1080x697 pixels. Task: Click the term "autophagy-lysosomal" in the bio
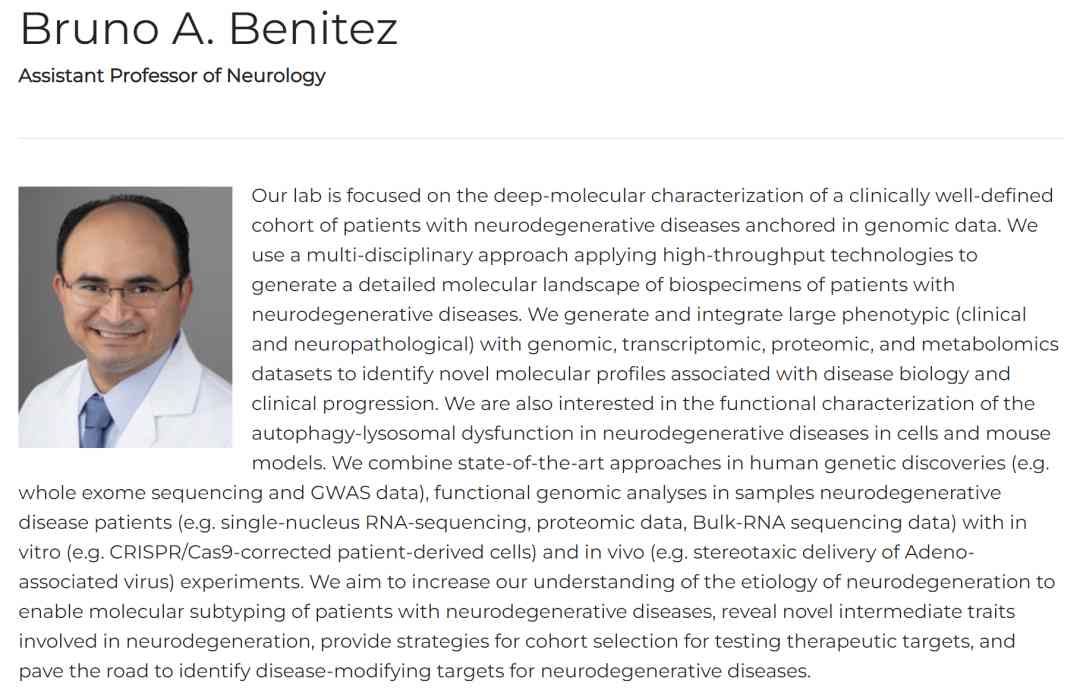tap(343, 433)
